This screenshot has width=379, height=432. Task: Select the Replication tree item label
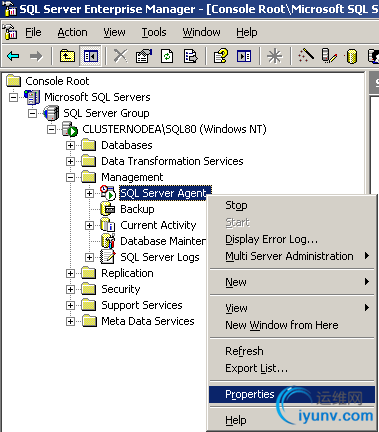click(x=127, y=273)
